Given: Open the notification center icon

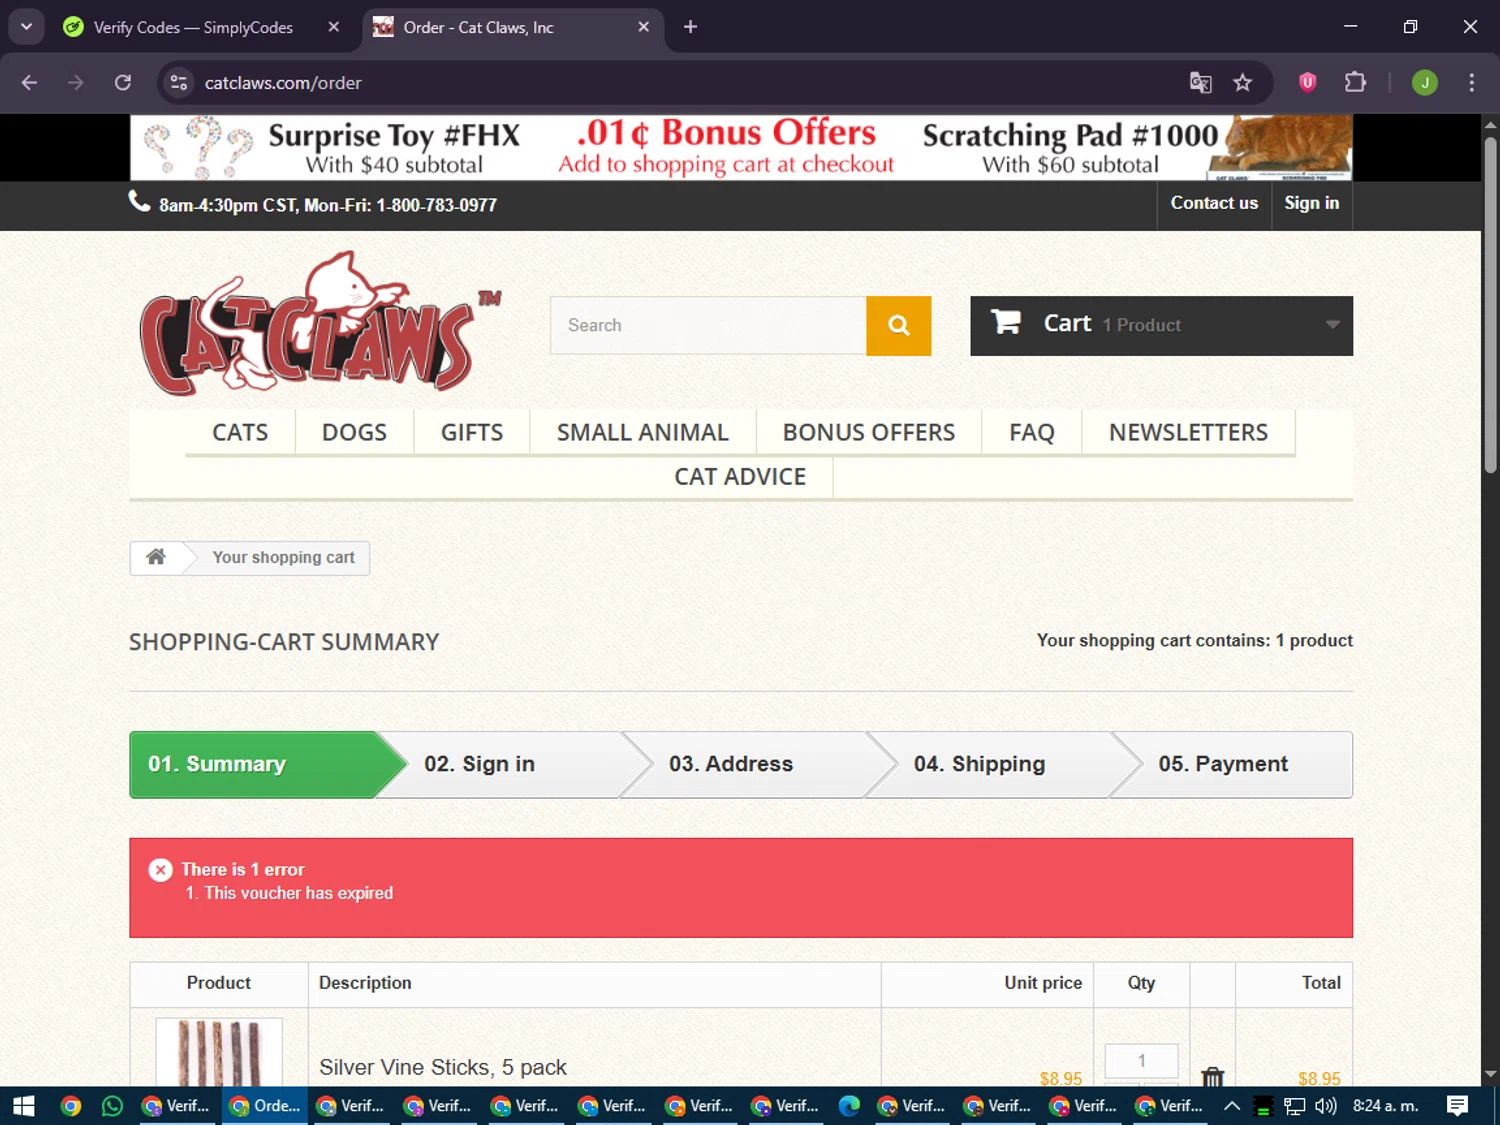Looking at the screenshot, I should point(1457,1106).
